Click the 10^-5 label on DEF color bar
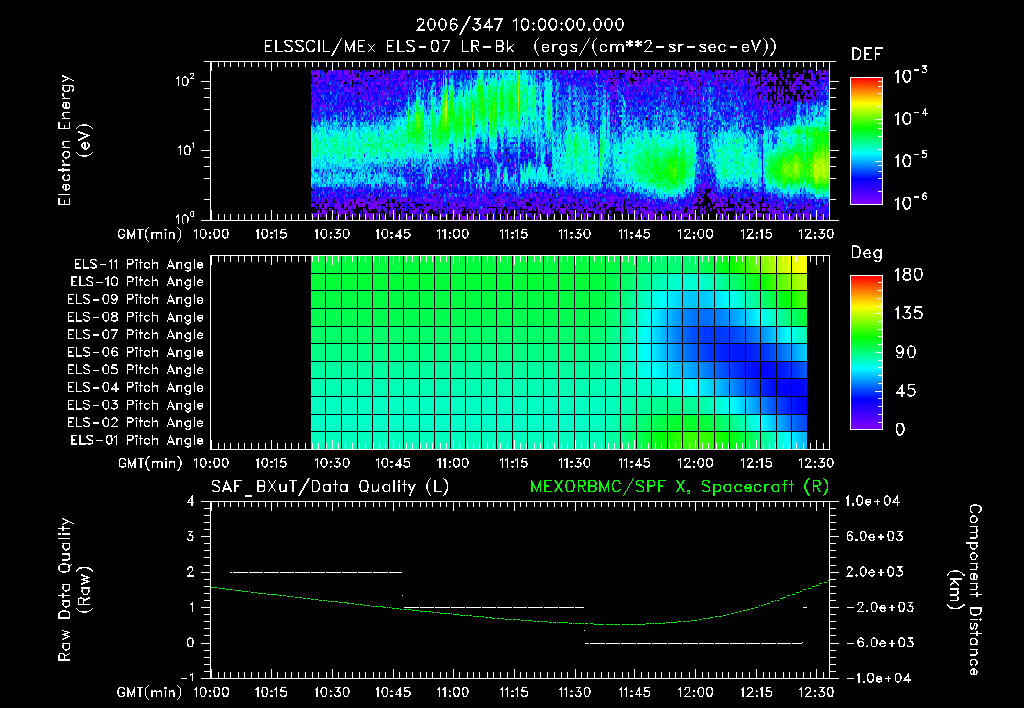This screenshot has height=708, width=1024. (910, 159)
